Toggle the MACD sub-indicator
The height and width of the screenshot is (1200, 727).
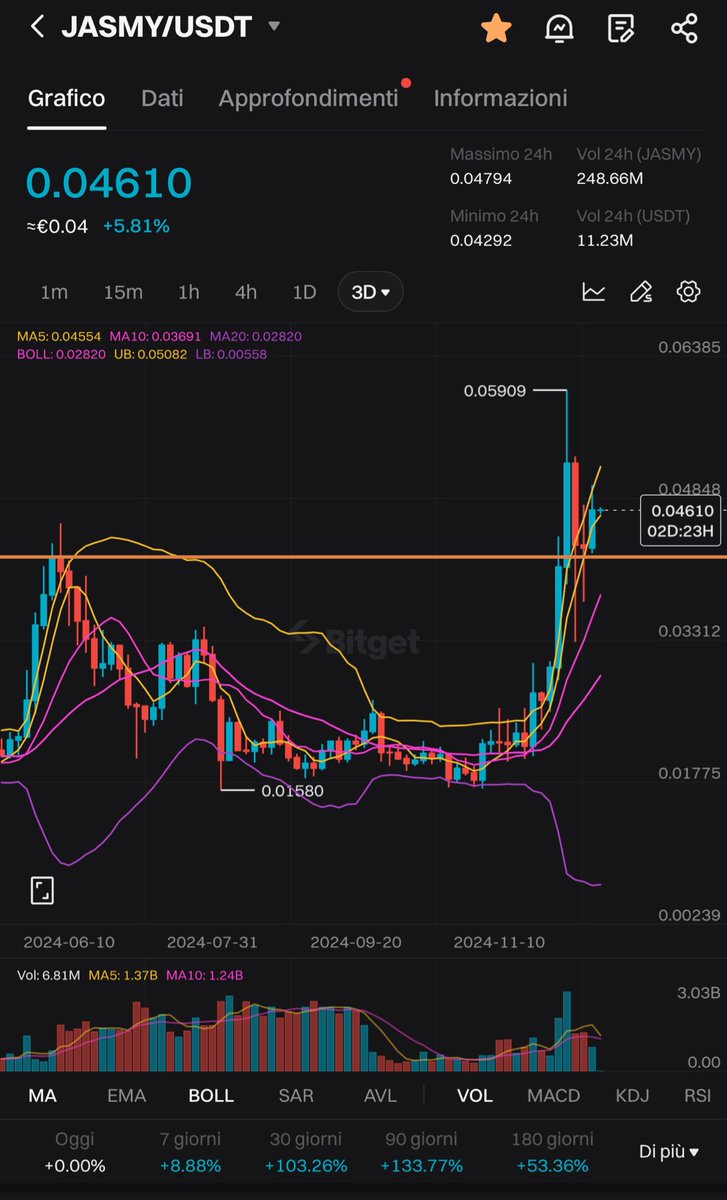tap(554, 1095)
